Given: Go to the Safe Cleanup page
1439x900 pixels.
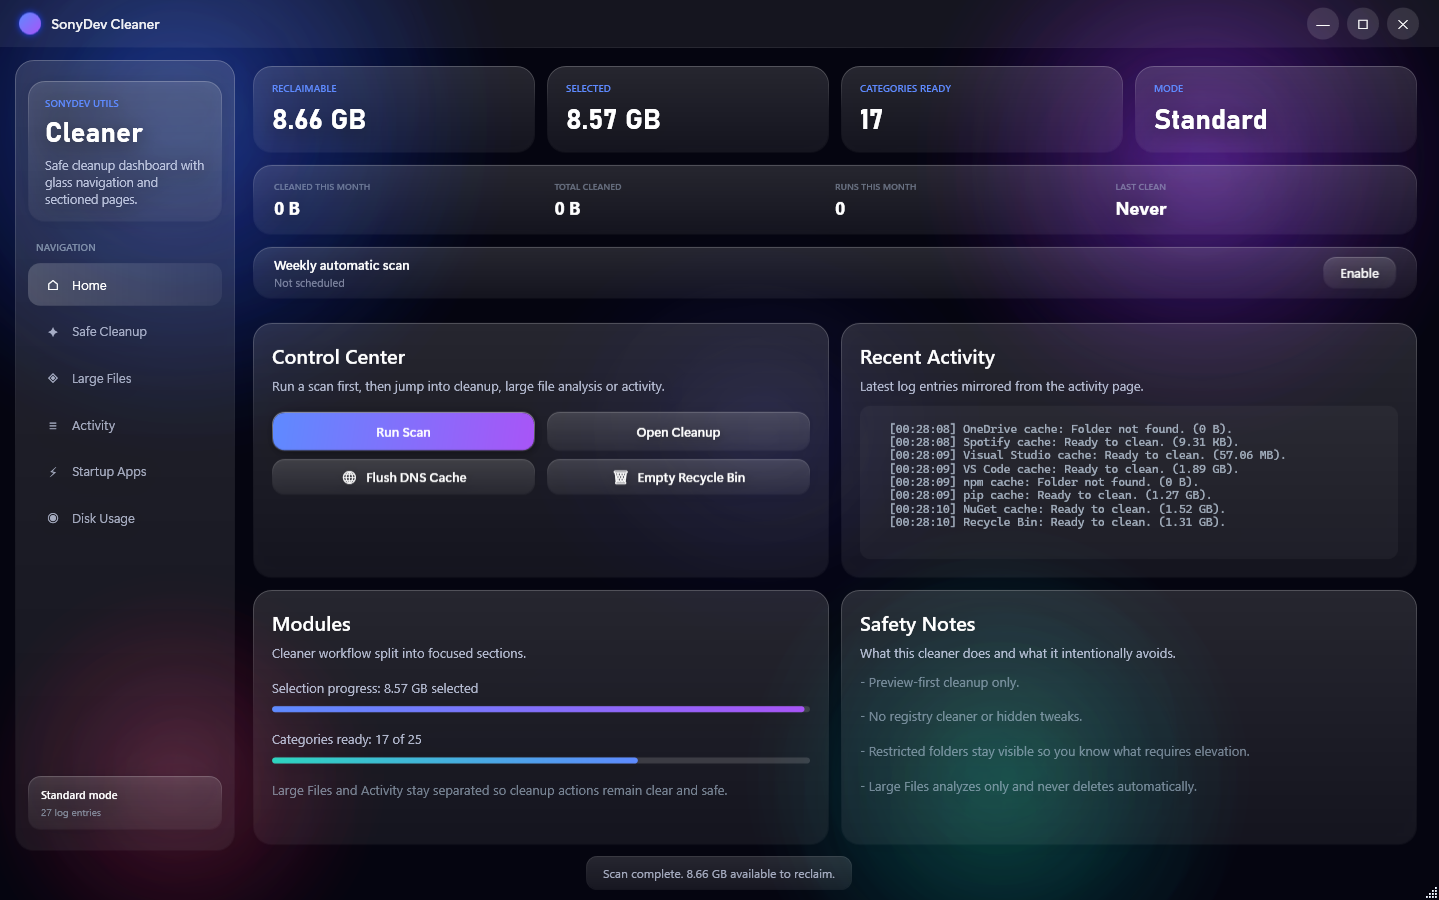Looking at the screenshot, I should coord(125,332).
